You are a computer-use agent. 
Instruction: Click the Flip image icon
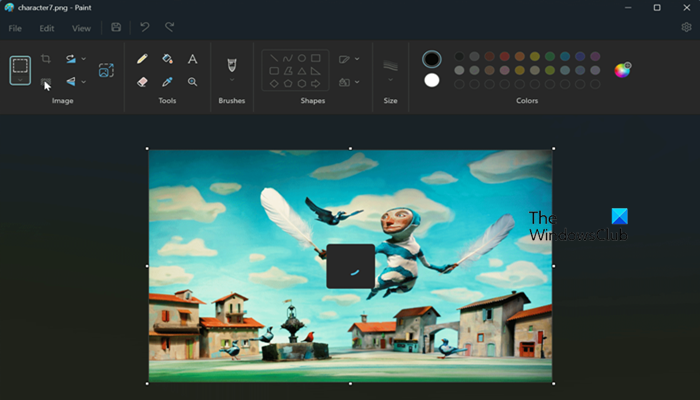point(71,82)
